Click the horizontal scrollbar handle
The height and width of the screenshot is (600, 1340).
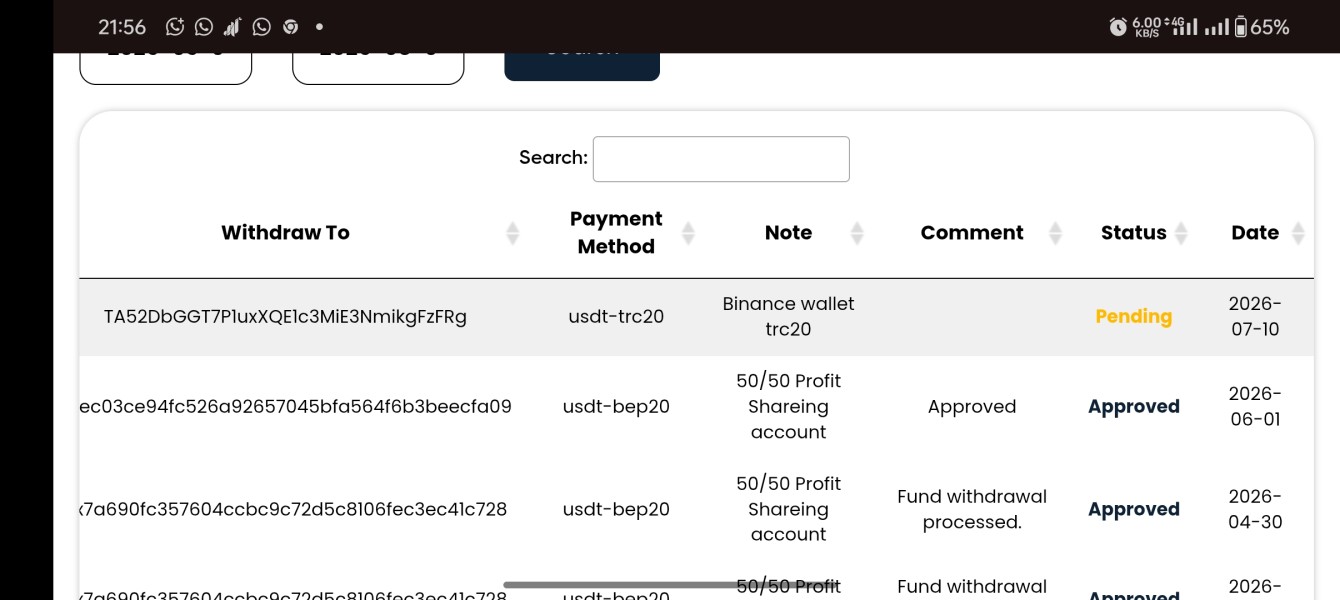tap(671, 585)
